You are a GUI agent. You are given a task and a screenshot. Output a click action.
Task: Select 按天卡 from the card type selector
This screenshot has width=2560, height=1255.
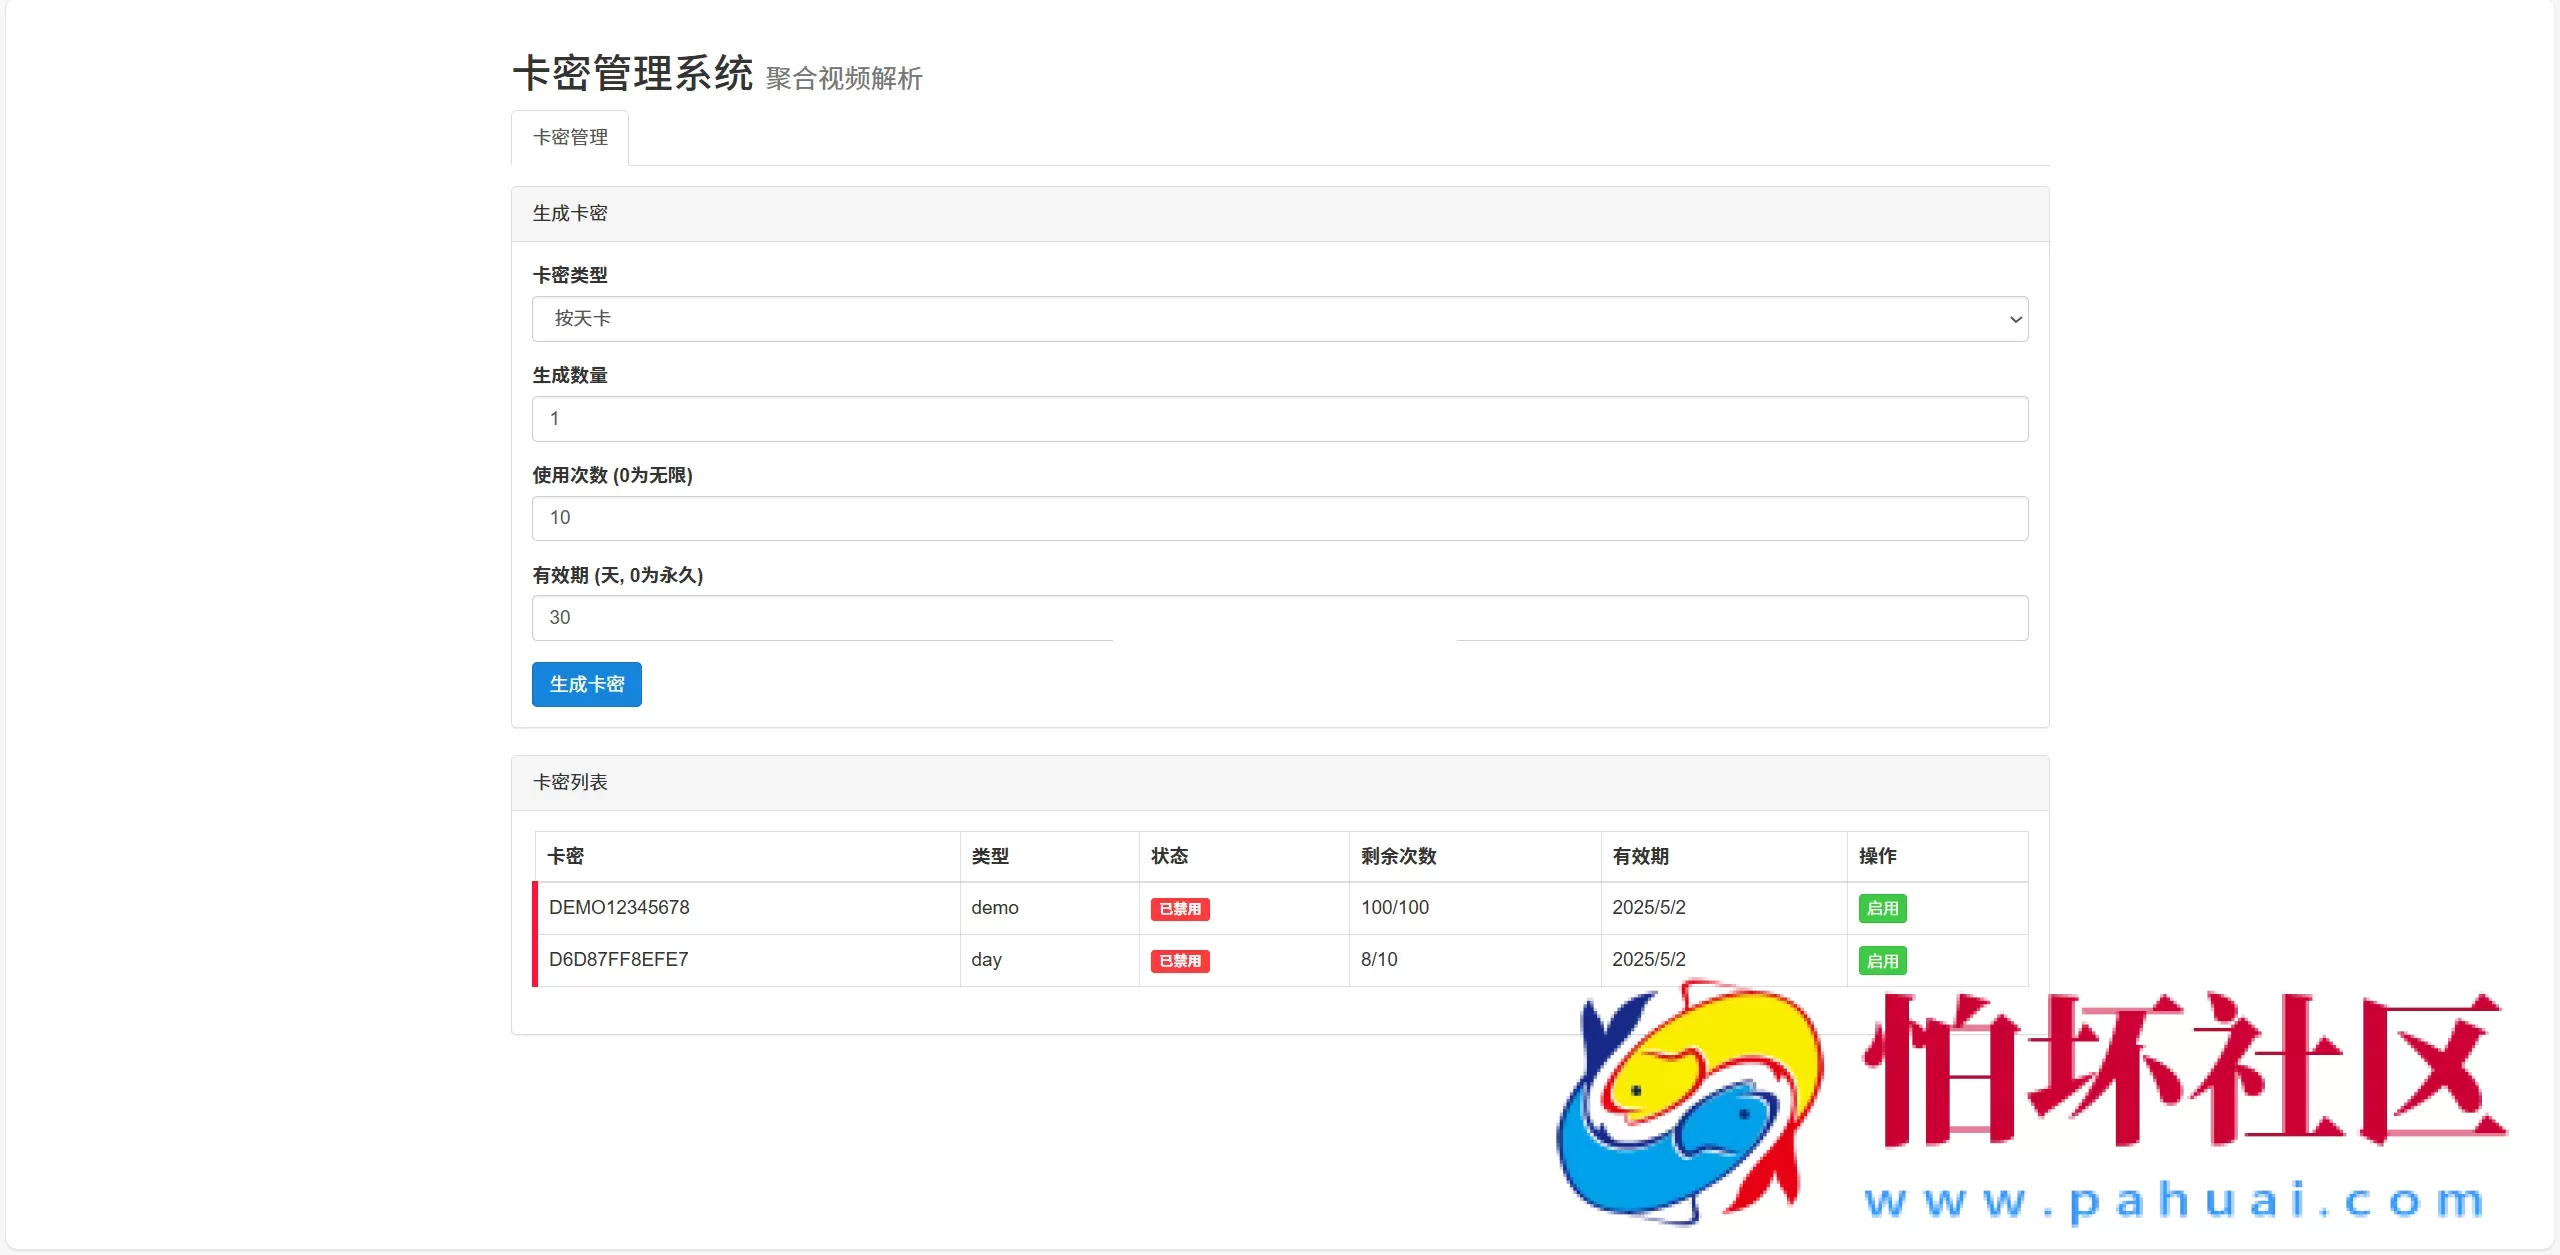[x=1278, y=318]
